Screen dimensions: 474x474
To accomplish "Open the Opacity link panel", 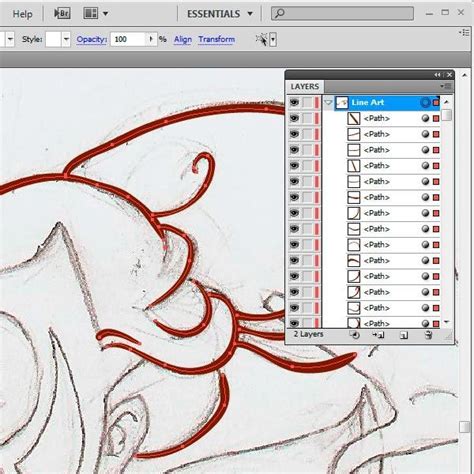I will [x=91, y=39].
